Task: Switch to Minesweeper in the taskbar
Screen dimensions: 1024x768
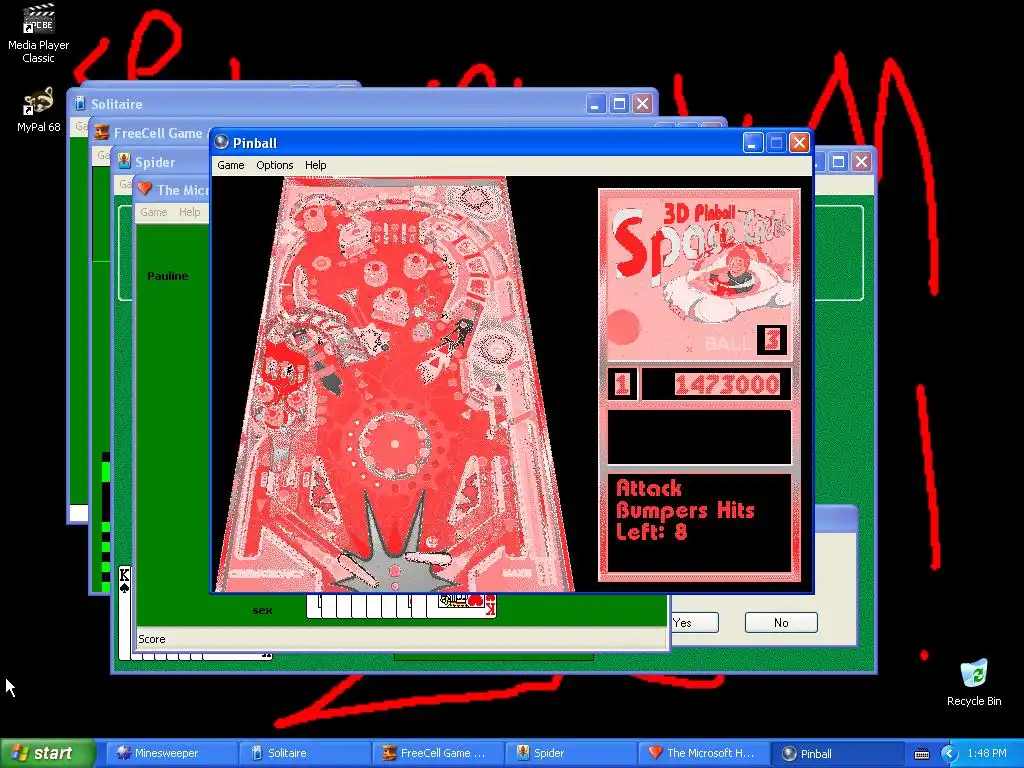Action: click(x=170, y=753)
